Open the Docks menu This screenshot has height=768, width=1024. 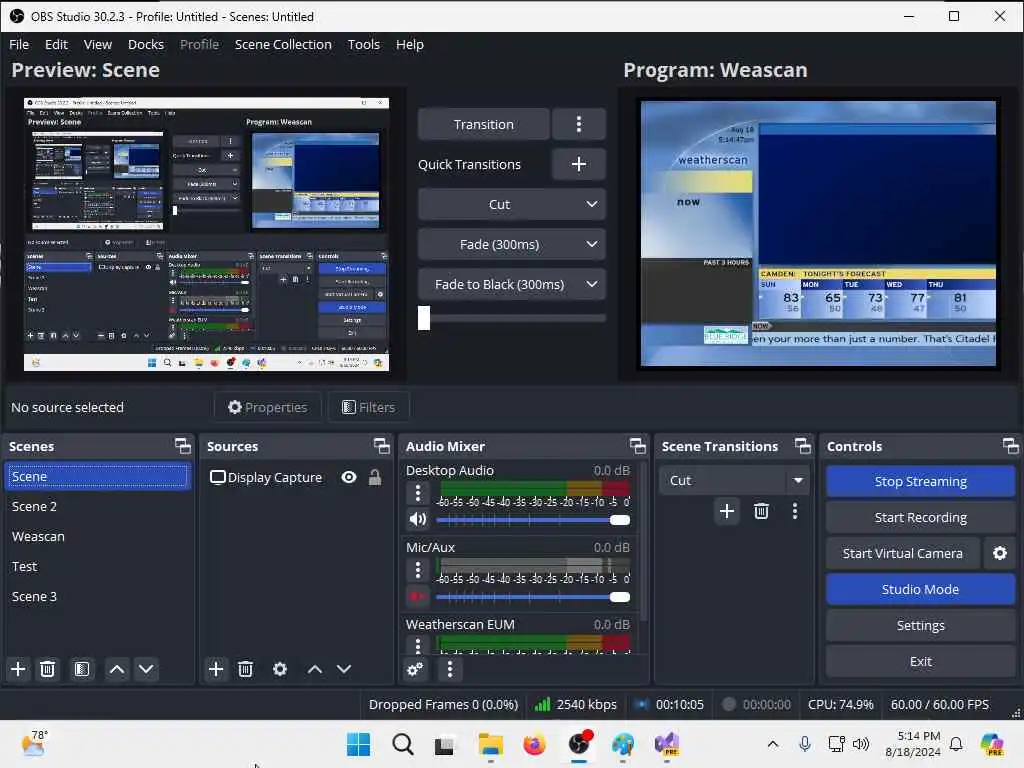146,44
